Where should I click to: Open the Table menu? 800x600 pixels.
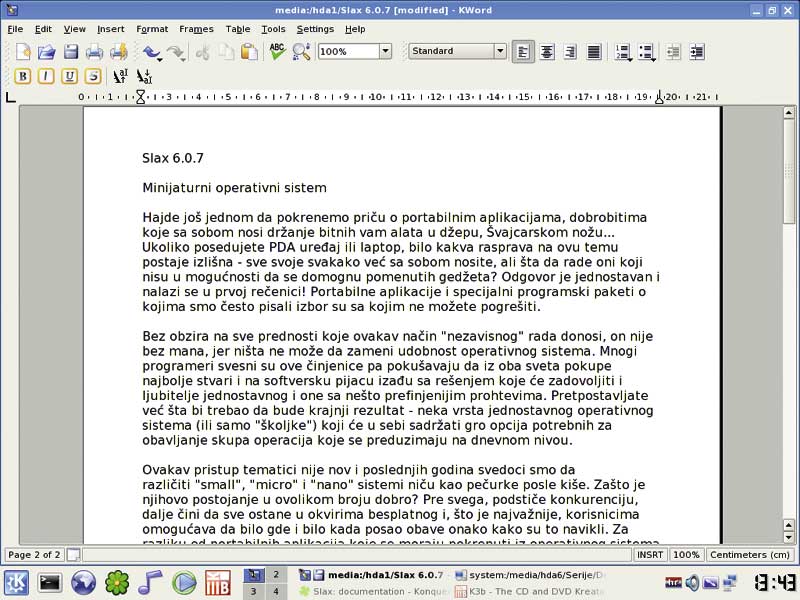click(x=238, y=29)
